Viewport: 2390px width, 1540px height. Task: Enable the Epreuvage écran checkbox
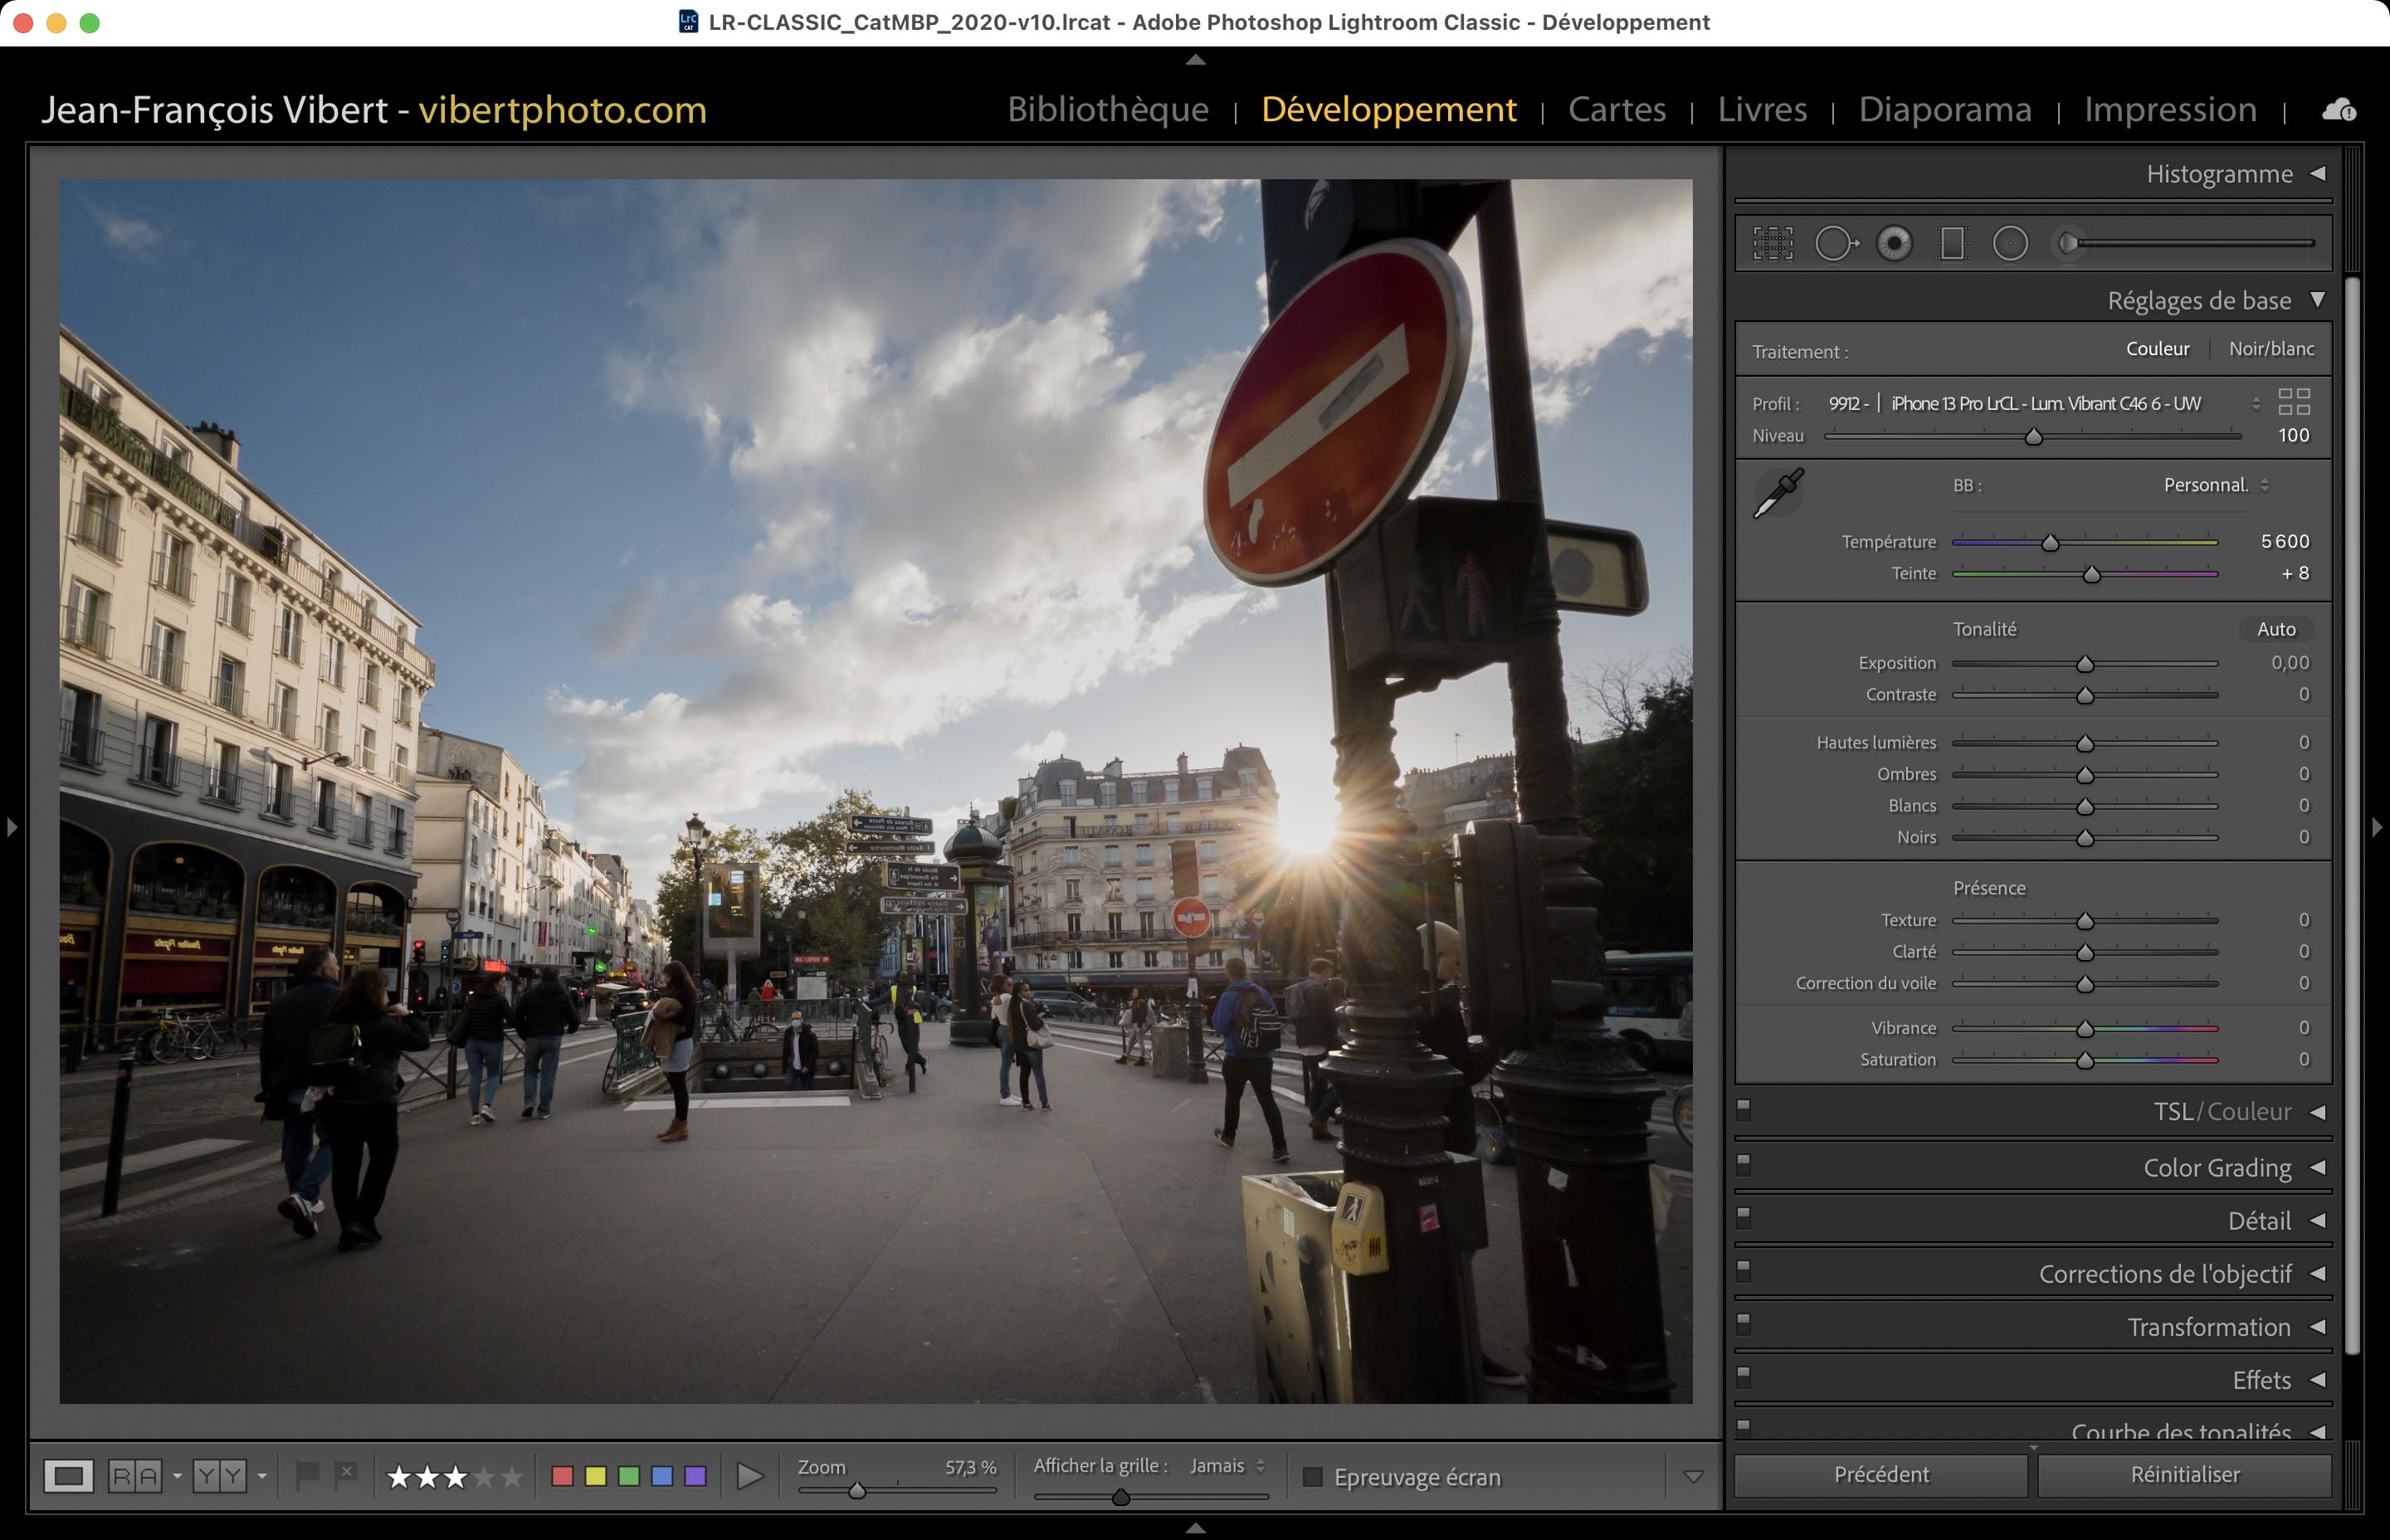click(x=1313, y=1477)
